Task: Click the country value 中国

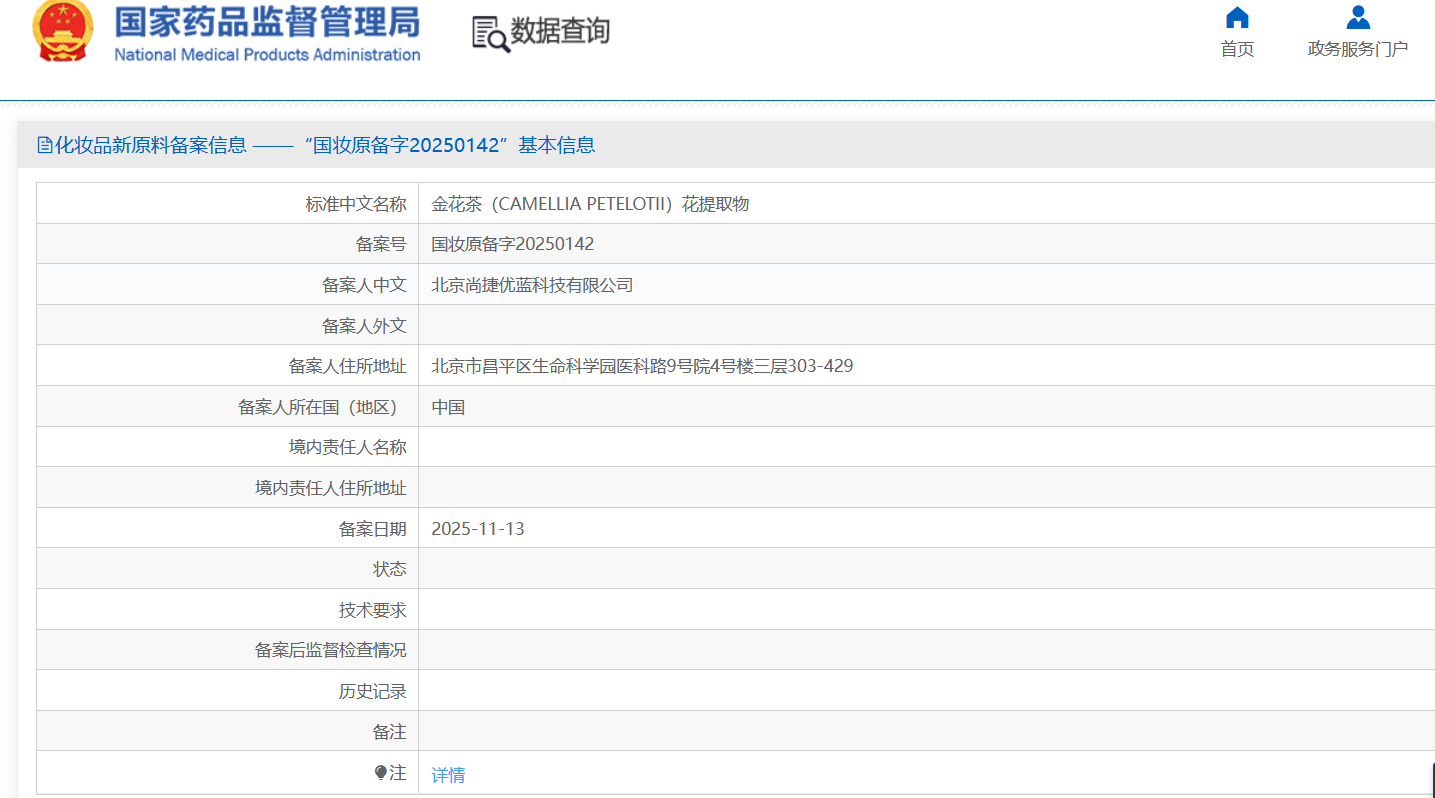Action: click(448, 407)
